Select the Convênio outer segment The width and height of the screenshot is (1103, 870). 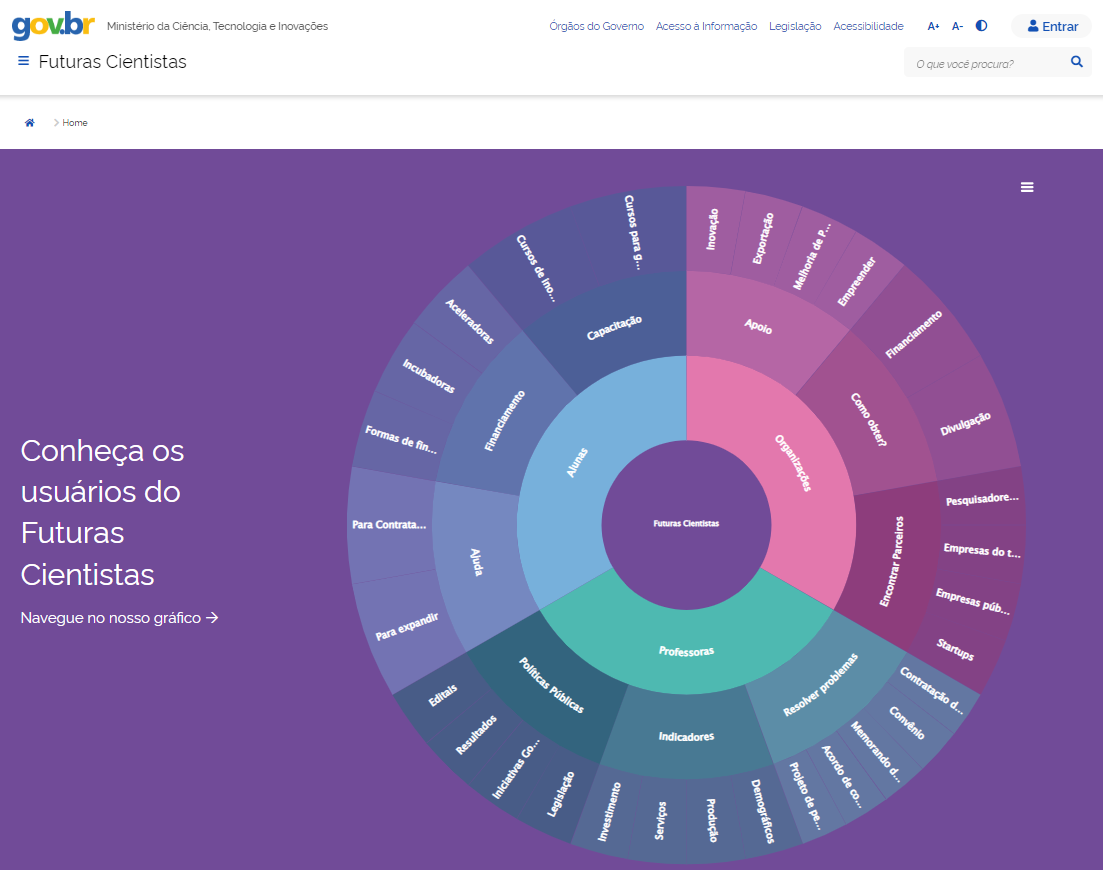click(906, 722)
